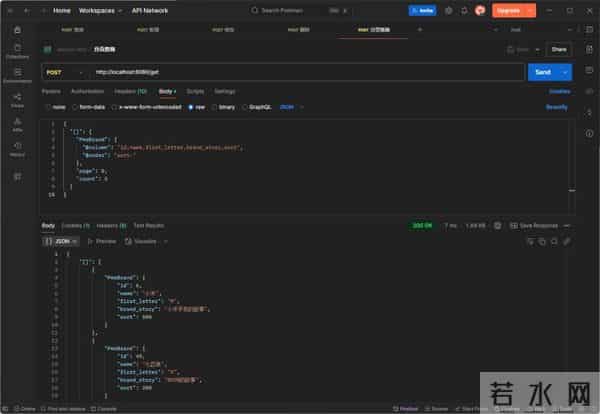
Task: Click the add new tab plus icon
Action: coord(419,30)
